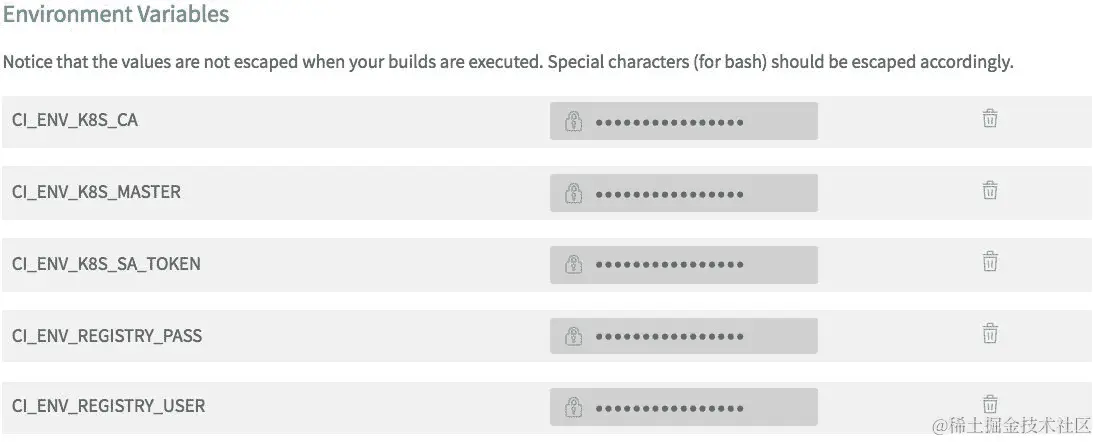Delete the CI_ENV_REGISTRY_PASS variable
Viewport: 1098px width, 442px height.
pos(989,334)
